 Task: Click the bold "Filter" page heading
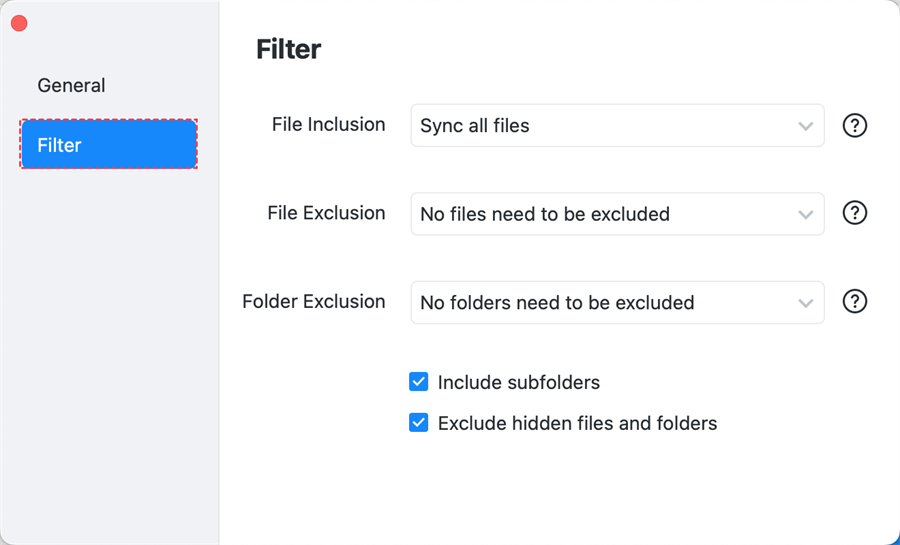click(x=288, y=49)
